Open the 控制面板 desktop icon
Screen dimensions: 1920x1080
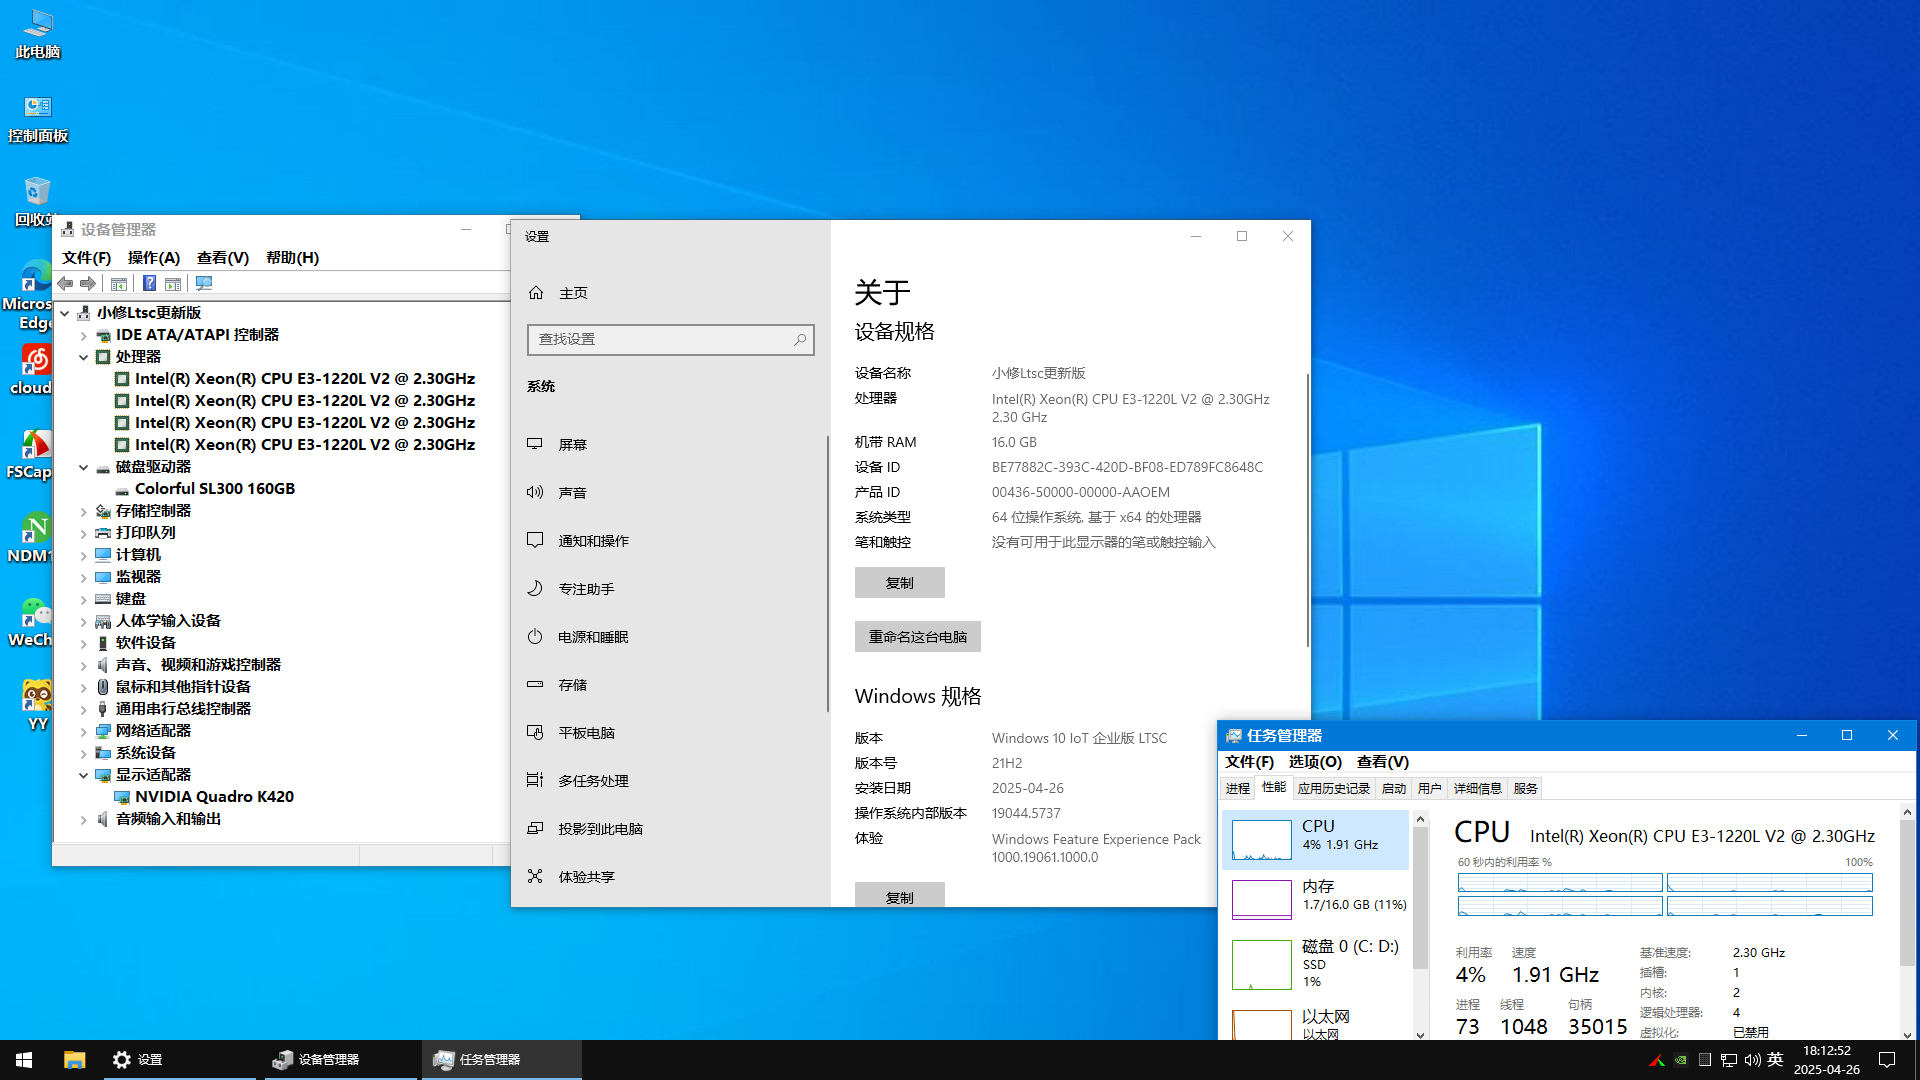coord(38,118)
